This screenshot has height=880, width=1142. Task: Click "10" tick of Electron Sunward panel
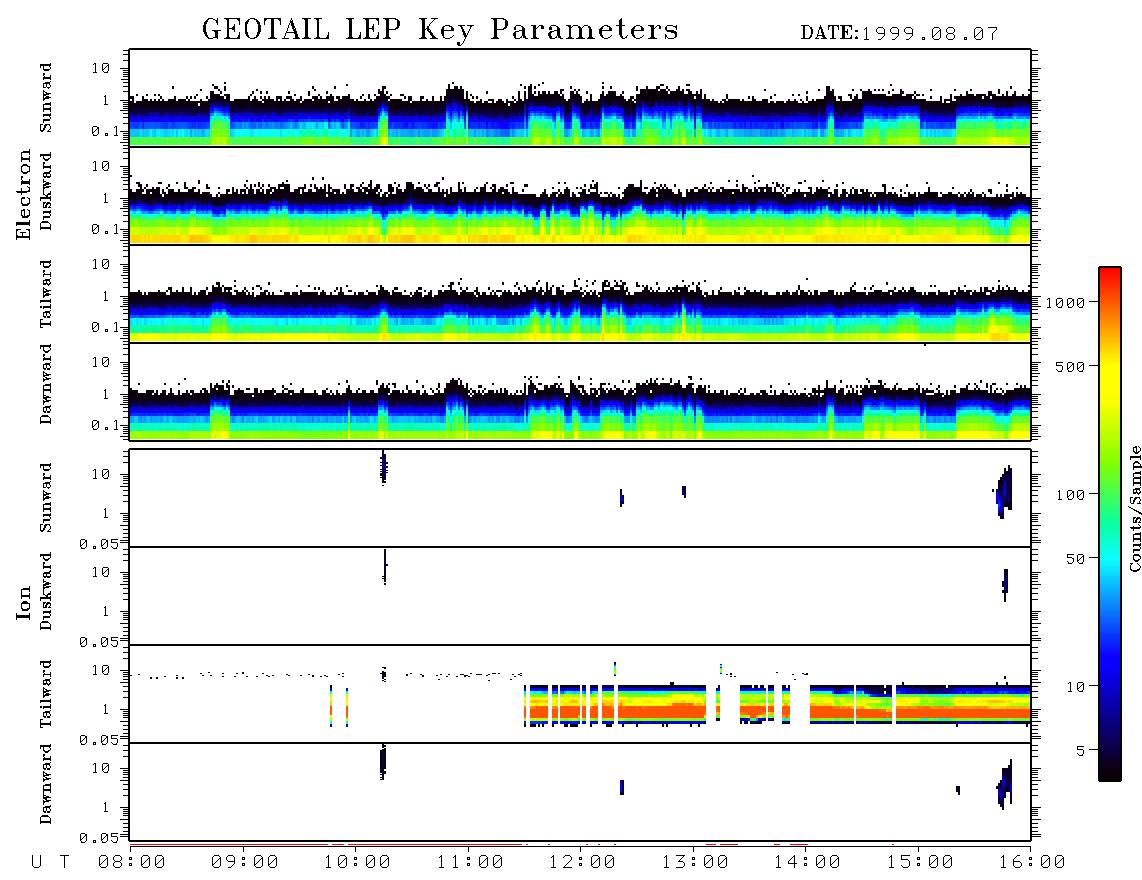[101, 68]
